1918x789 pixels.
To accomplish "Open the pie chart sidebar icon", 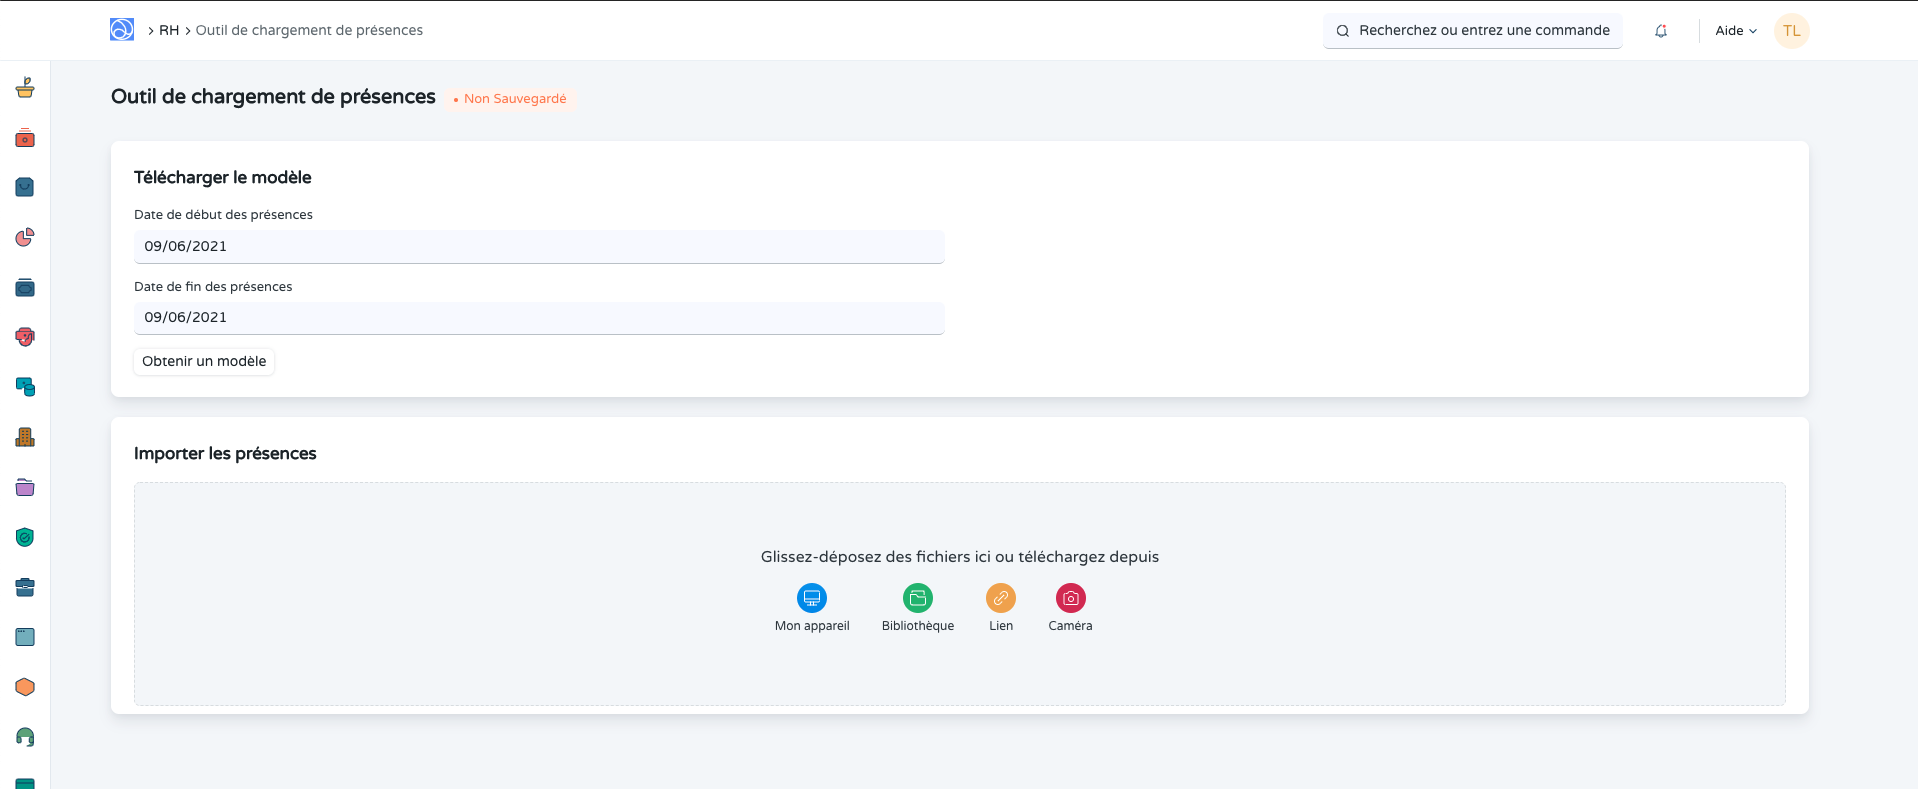I will [x=25, y=237].
